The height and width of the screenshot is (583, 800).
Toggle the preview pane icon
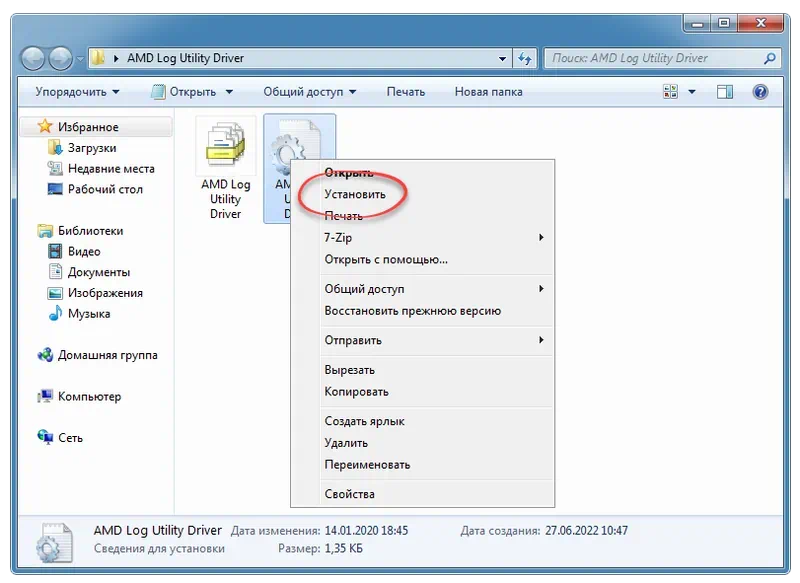coord(724,91)
